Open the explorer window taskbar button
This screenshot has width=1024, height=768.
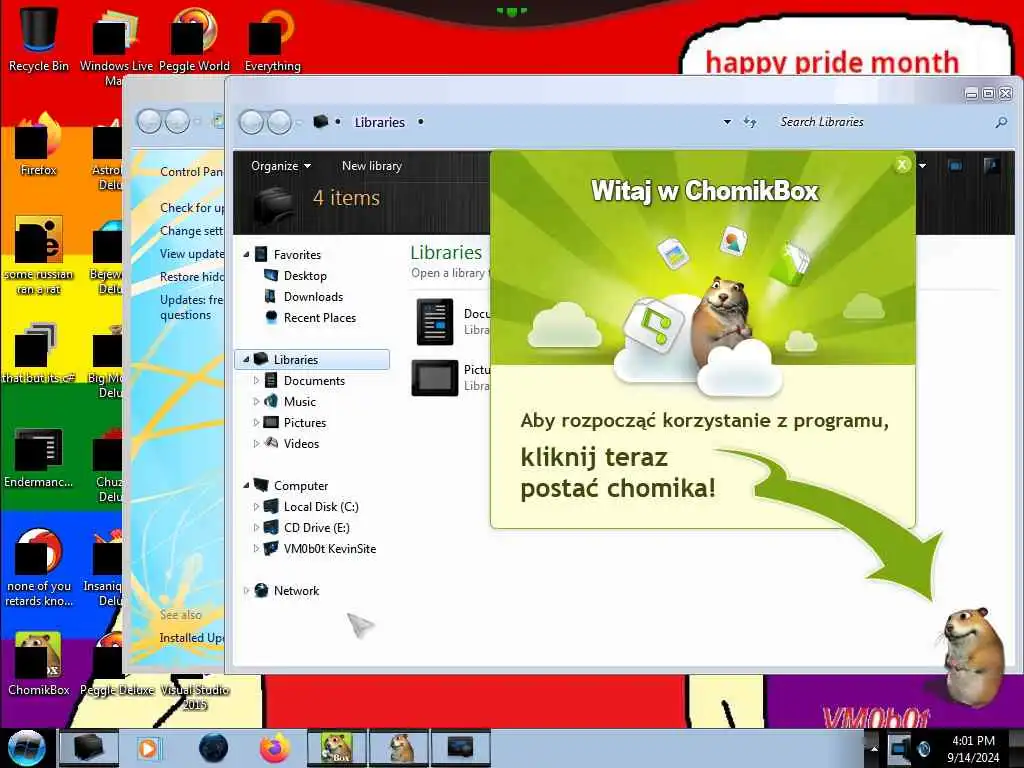coord(89,748)
